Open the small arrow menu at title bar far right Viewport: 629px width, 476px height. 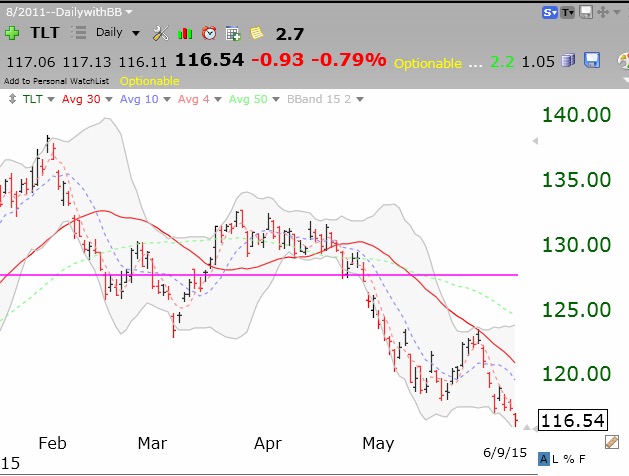tap(617, 12)
